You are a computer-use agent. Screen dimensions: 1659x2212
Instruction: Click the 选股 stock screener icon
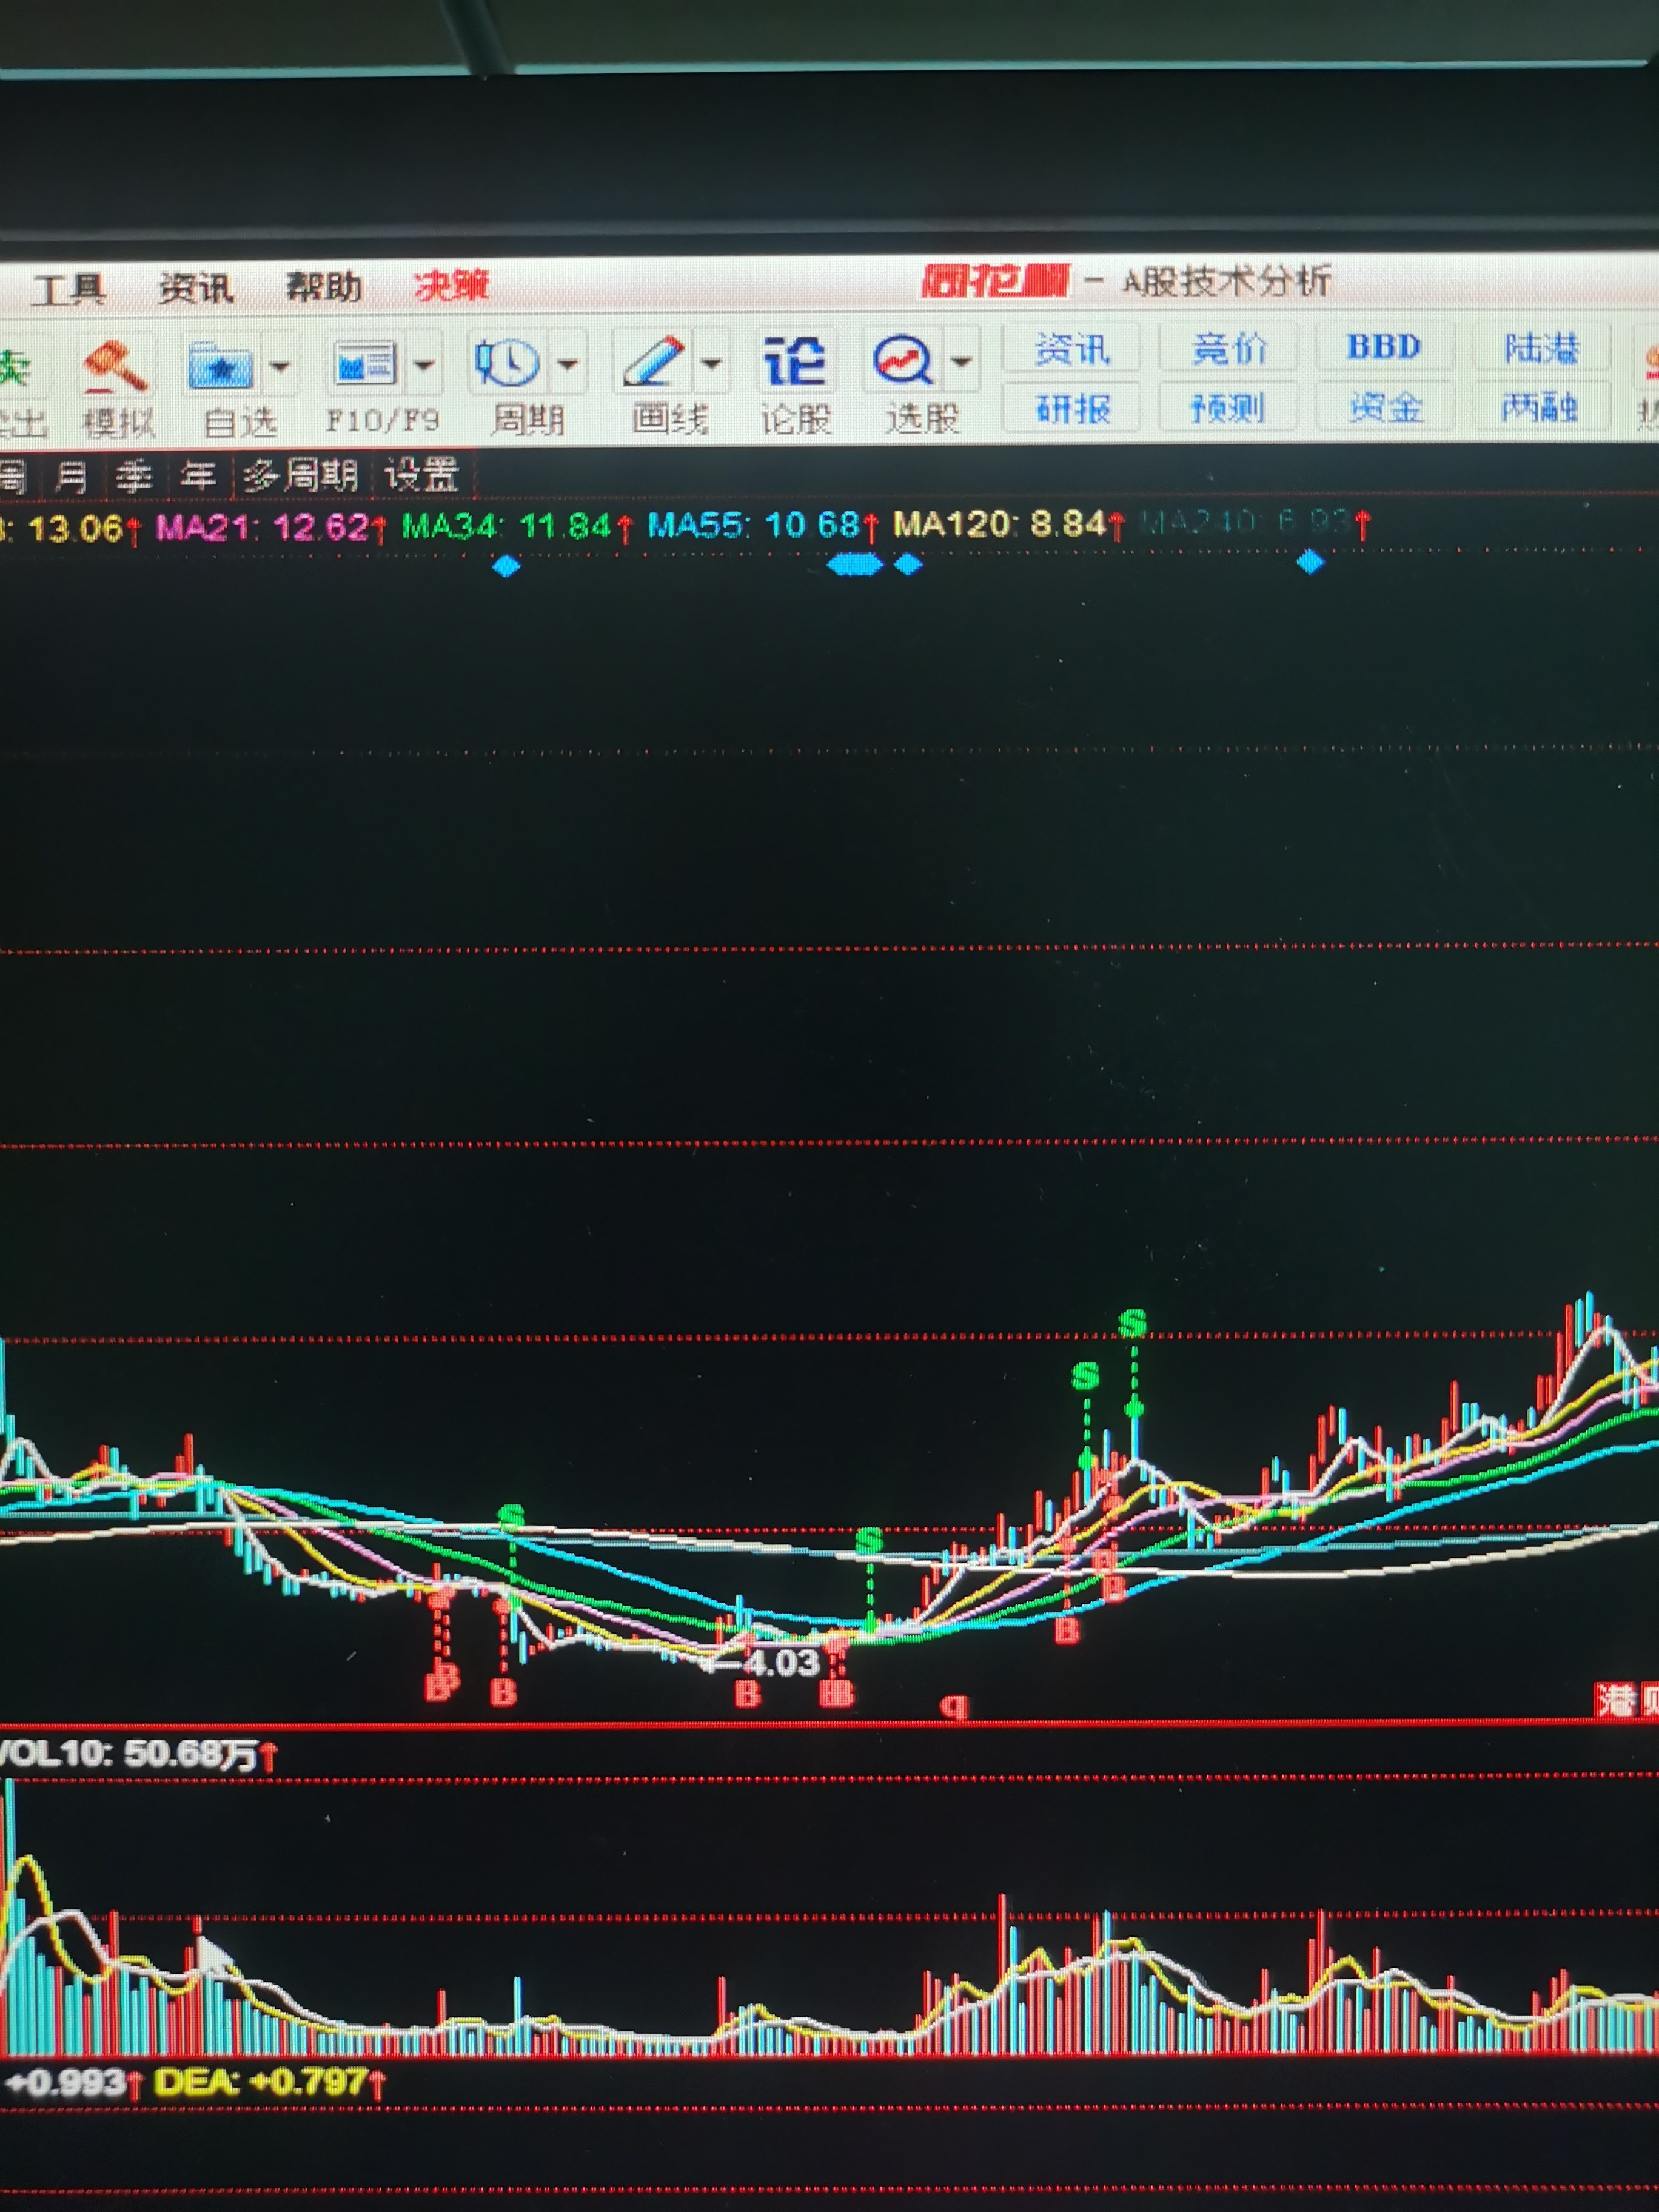pyautogui.click(x=903, y=360)
